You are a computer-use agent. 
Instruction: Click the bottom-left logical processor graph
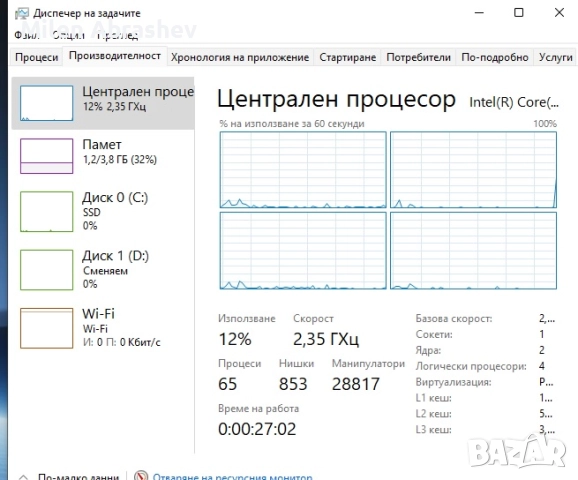coord(303,251)
